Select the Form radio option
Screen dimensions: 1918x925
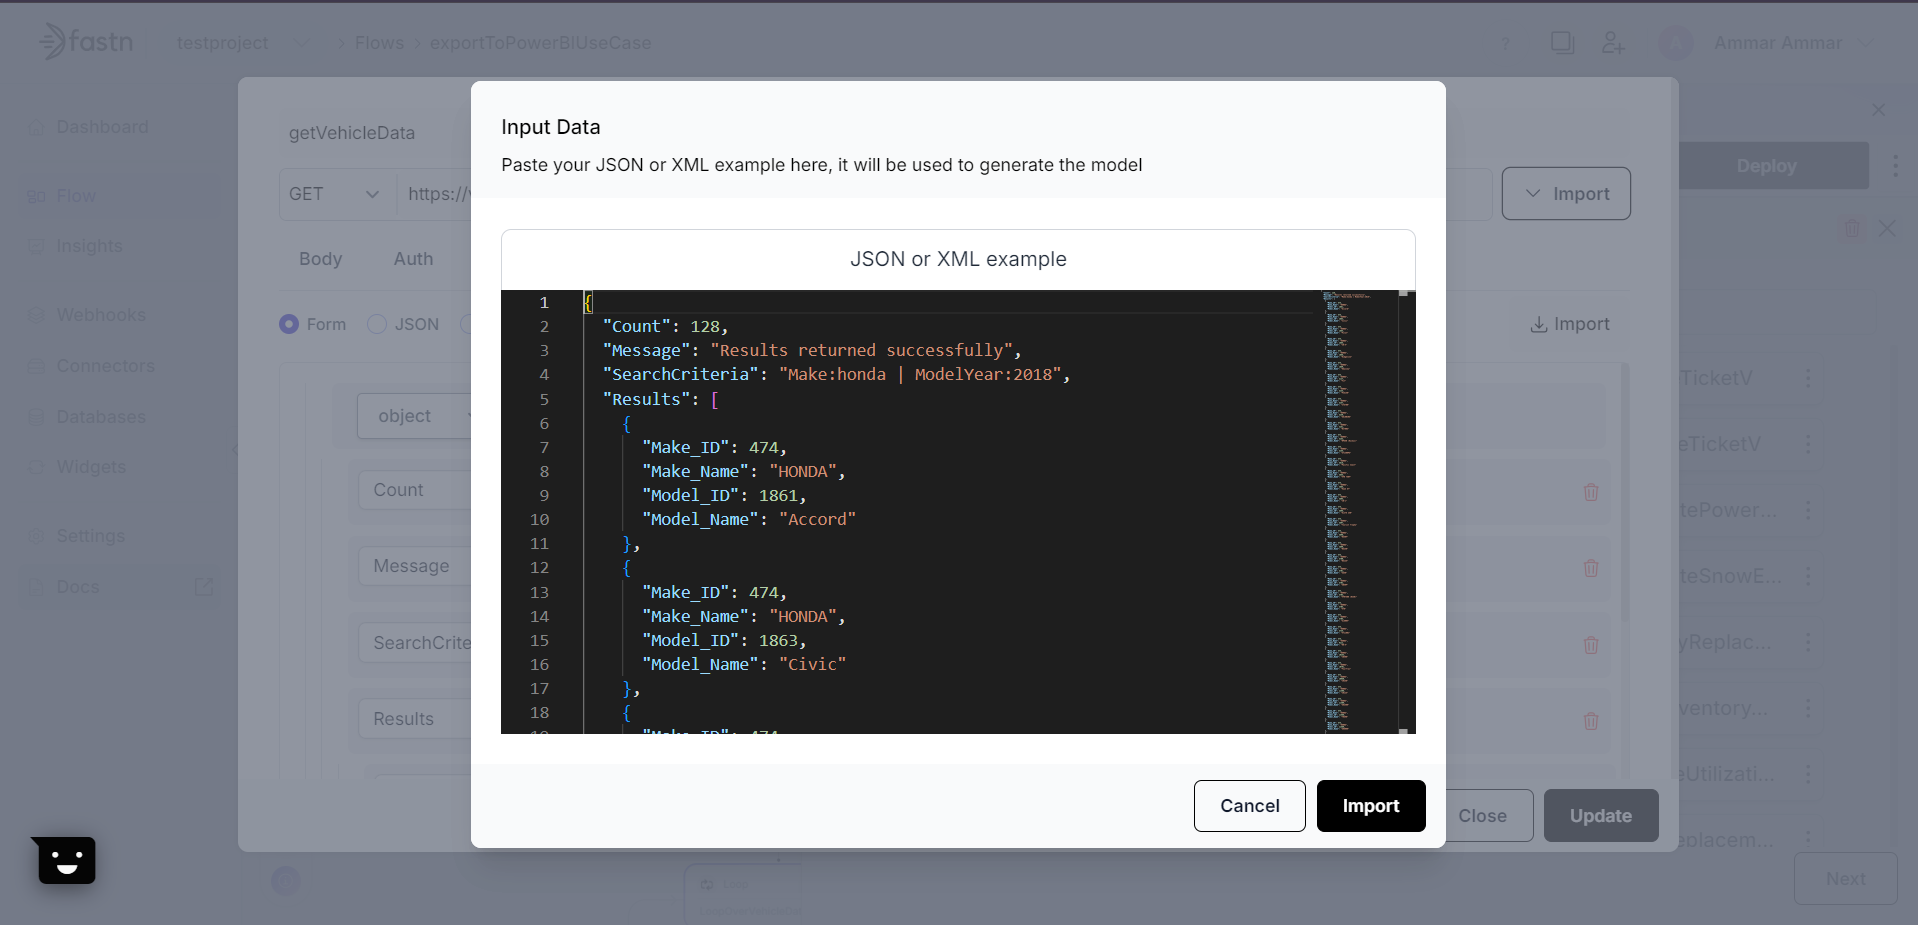[289, 324]
